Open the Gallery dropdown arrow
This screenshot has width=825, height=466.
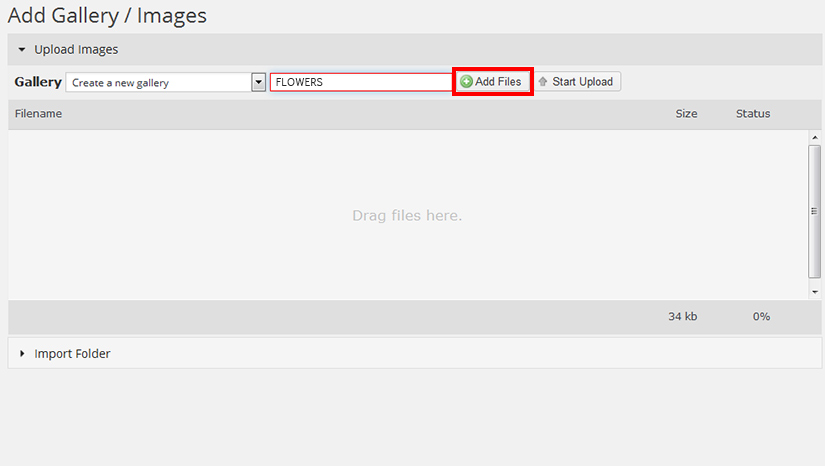(258, 82)
